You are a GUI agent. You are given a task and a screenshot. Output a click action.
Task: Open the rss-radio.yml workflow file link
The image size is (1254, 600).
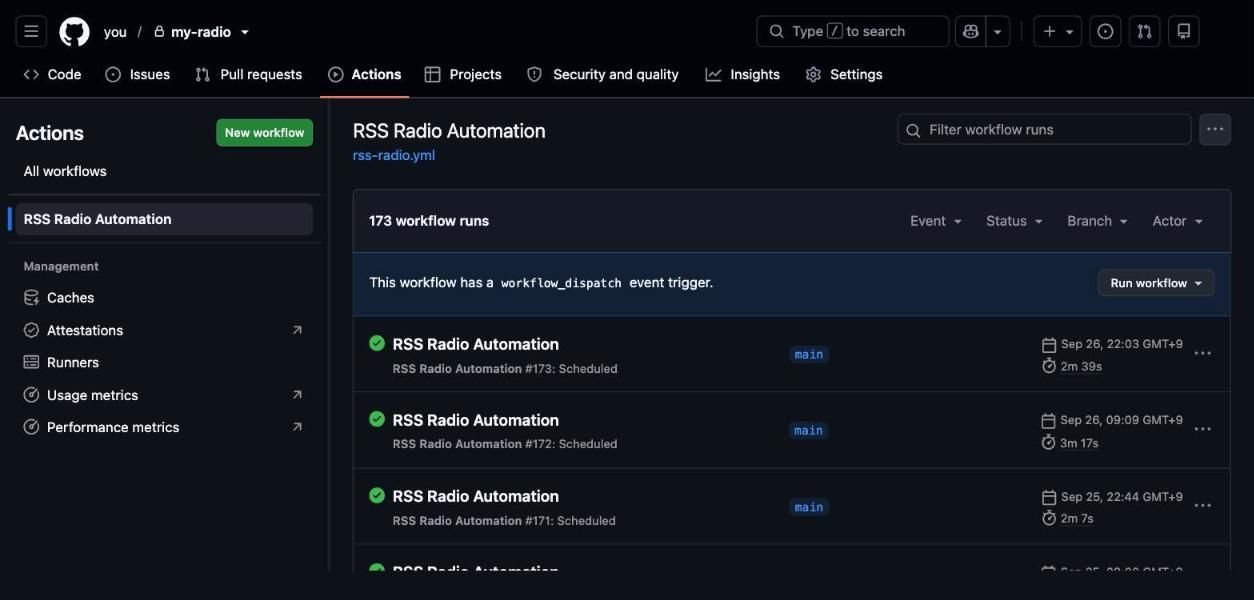coord(394,155)
